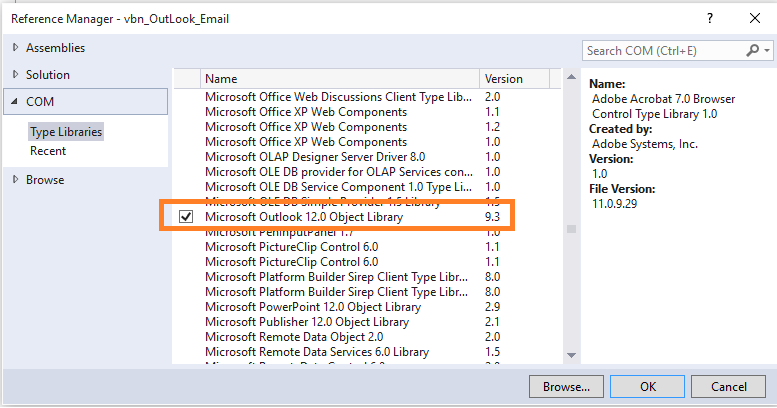Open the Browse category
The image size is (777, 408).
[45, 179]
